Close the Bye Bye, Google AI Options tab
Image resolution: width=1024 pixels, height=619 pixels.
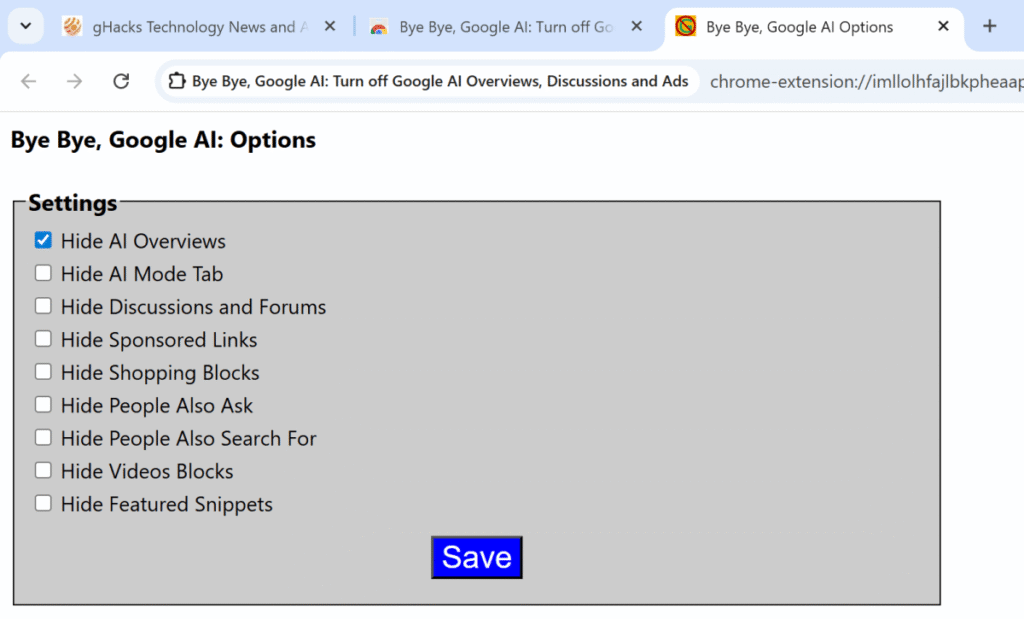(x=943, y=26)
